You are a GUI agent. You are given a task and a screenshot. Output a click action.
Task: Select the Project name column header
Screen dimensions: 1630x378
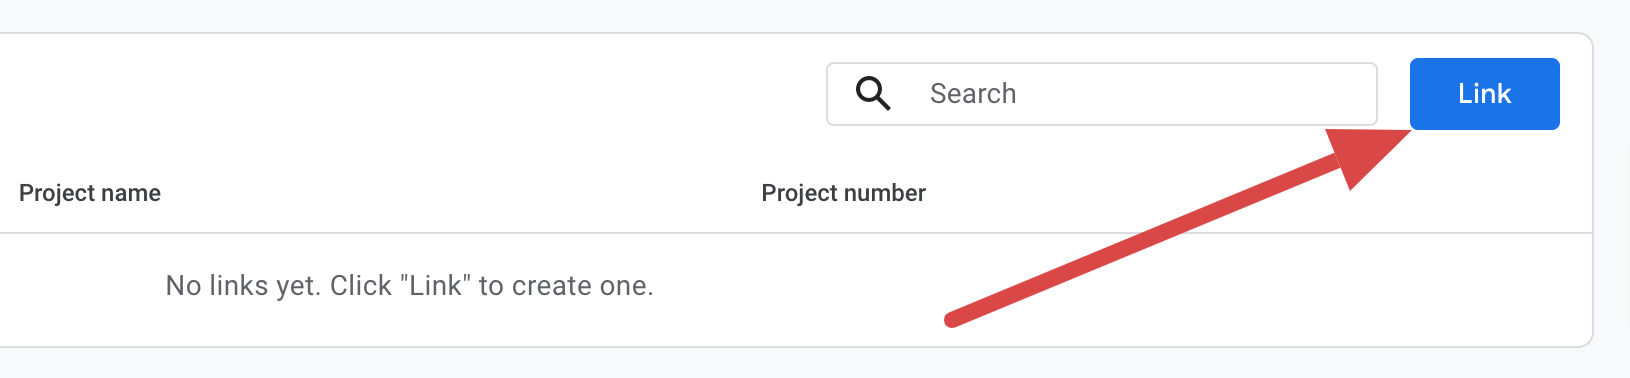(x=90, y=193)
